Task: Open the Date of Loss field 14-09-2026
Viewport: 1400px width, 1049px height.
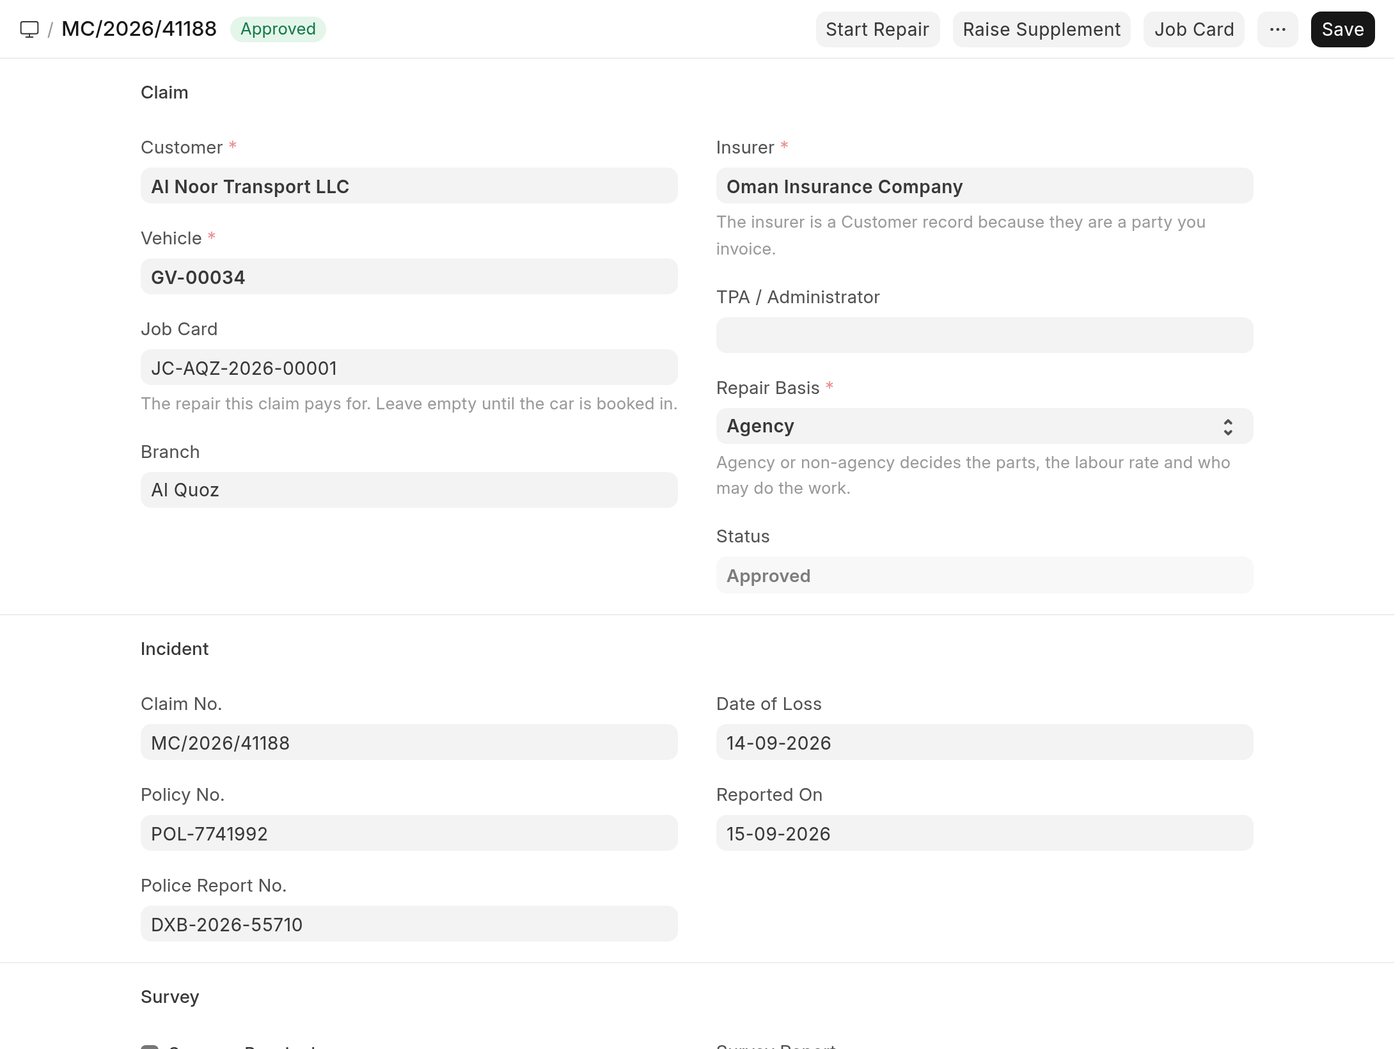Action: (x=984, y=743)
